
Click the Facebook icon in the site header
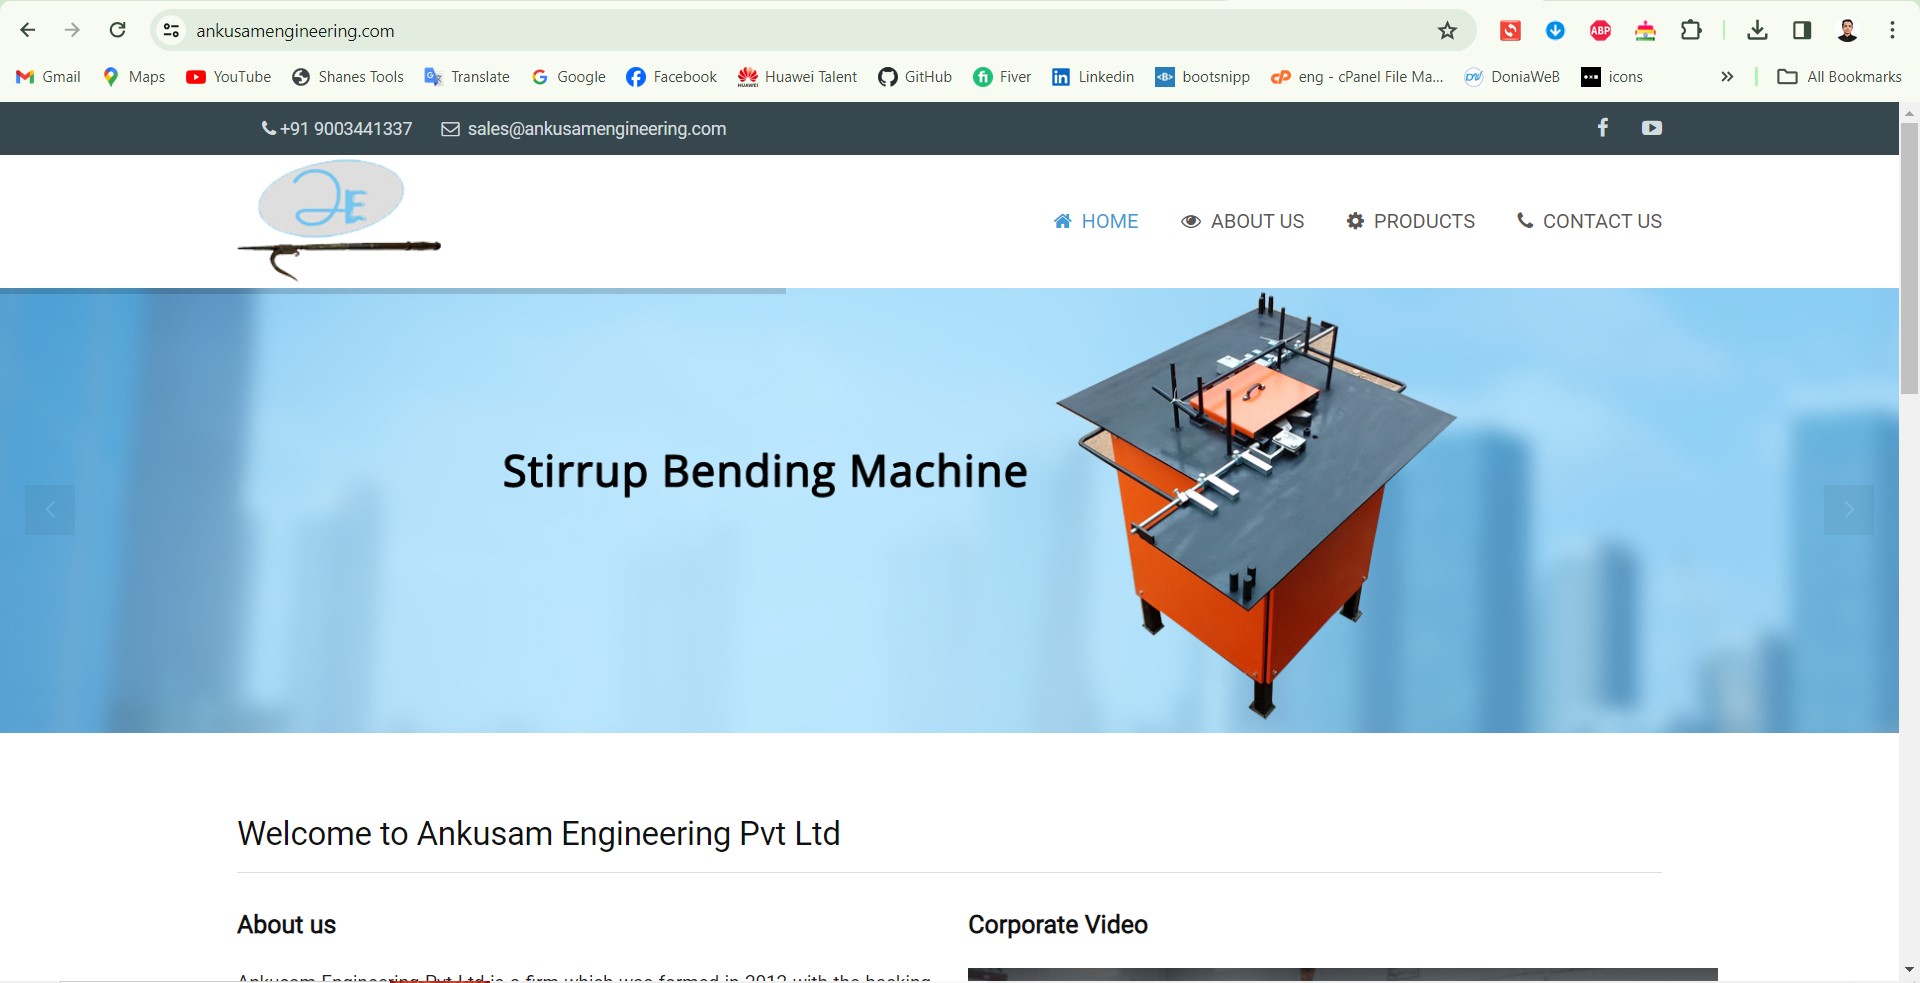click(1602, 128)
